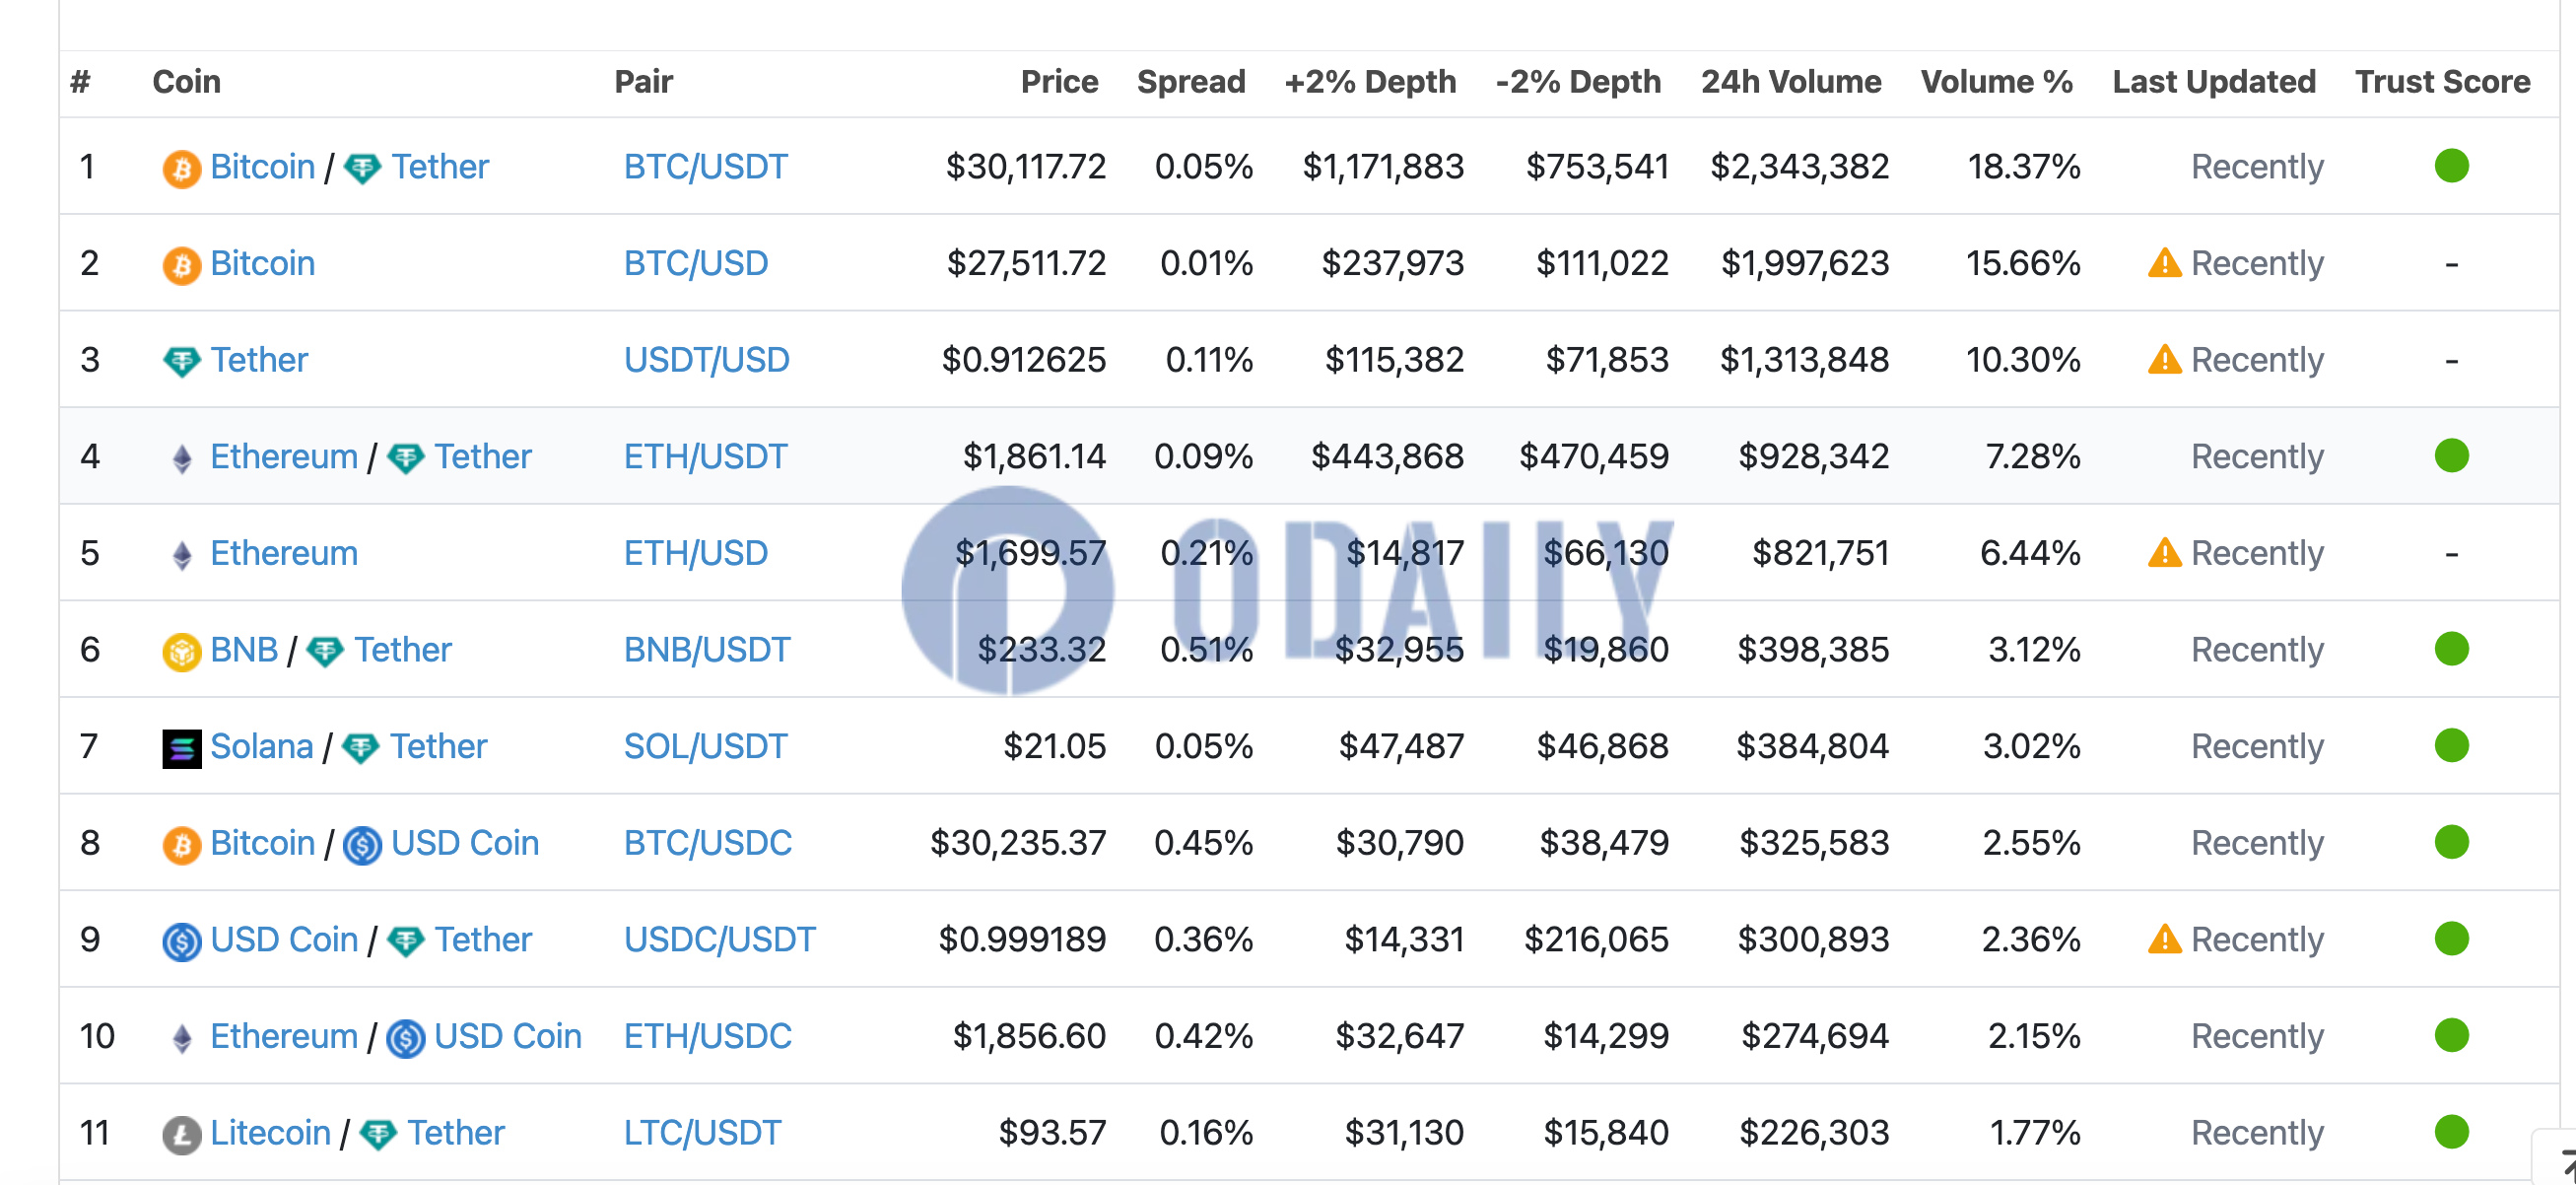The image size is (2576, 1185).
Task: Click the green trust score dot for LTC/USDT
Action: pos(2451,1132)
